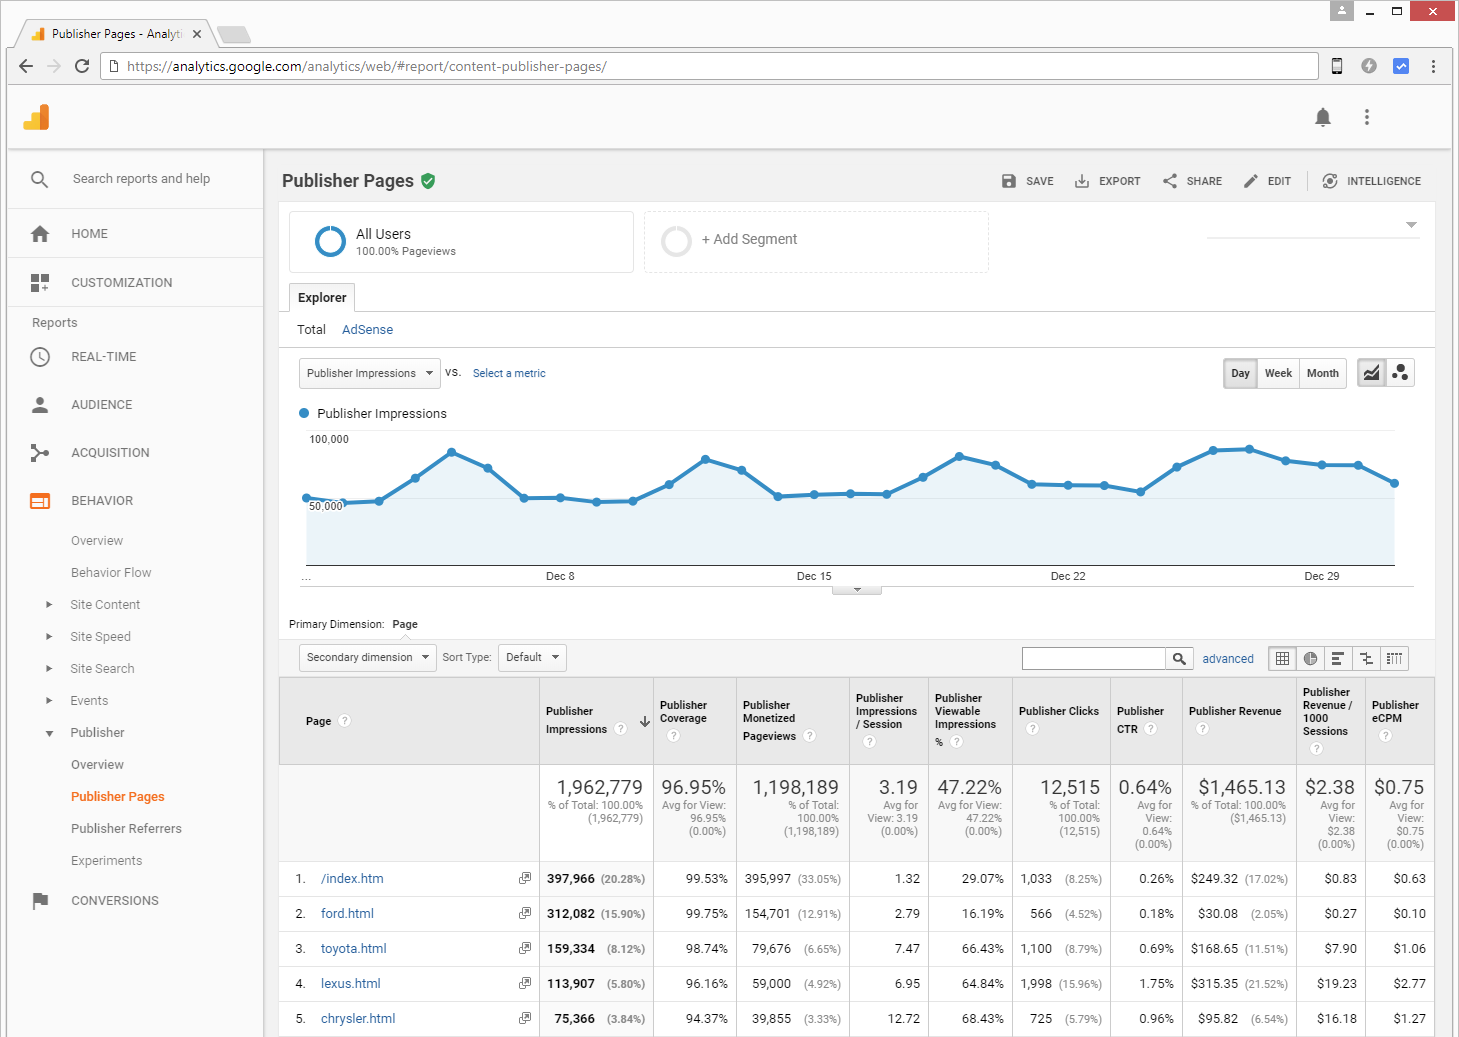
Task: Open /index.htm page in new window icon
Action: pos(524,878)
